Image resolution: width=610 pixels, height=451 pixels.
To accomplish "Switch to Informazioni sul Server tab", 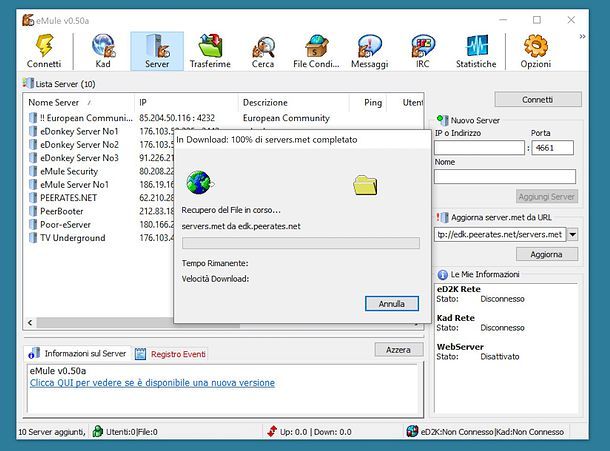I will (x=77, y=353).
